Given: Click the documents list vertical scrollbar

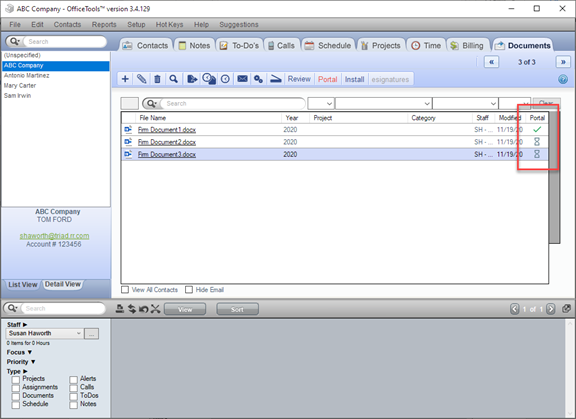Looking at the screenshot, I should point(555,177).
